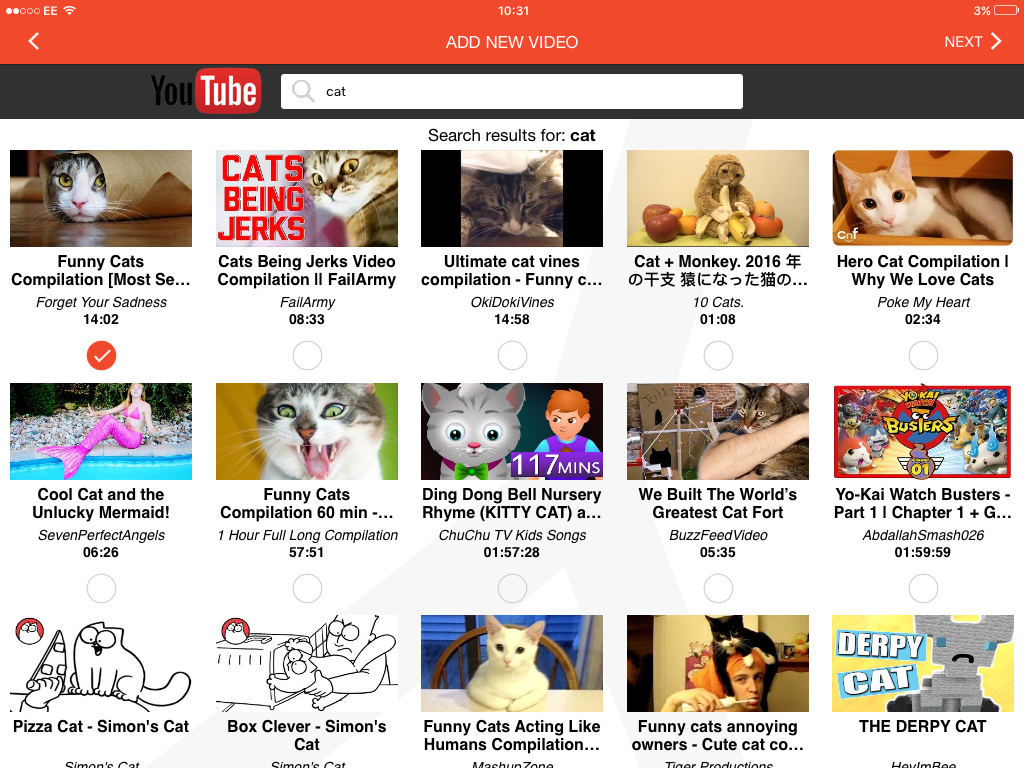Select Hero Cat Compilation video circle

pos(923,356)
